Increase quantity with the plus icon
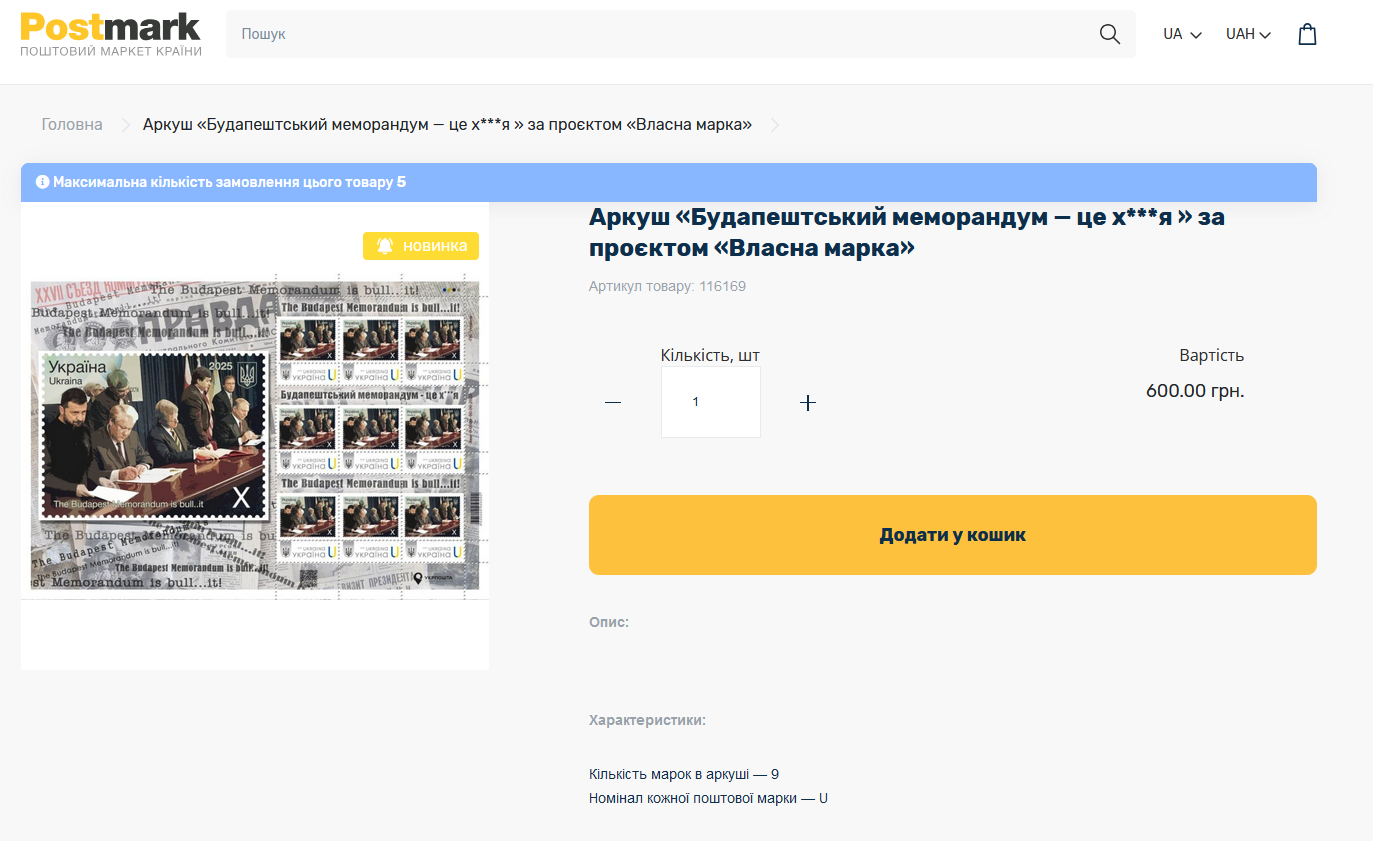The image size is (1373, 841). 808,402
